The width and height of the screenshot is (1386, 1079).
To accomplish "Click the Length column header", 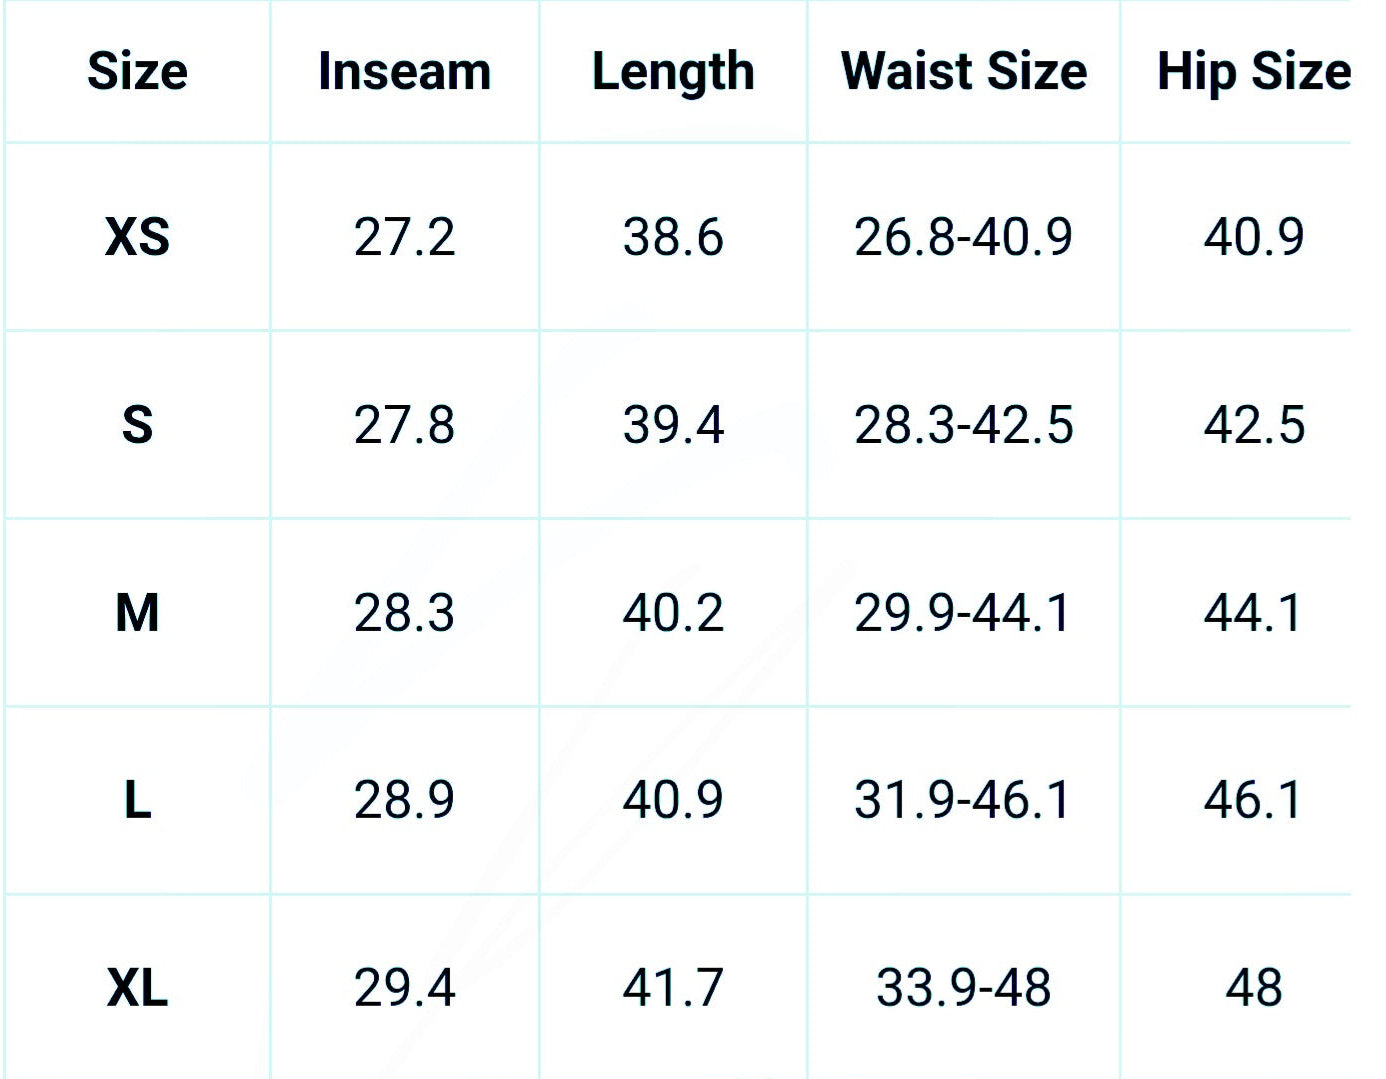I will click(x=673, y=71).
